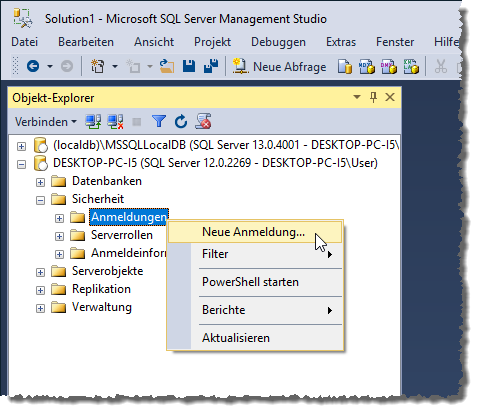The width and height of the screenshot is (479, 416).
Task: Select the Verwaltung tree item
Action: point(102,307)
